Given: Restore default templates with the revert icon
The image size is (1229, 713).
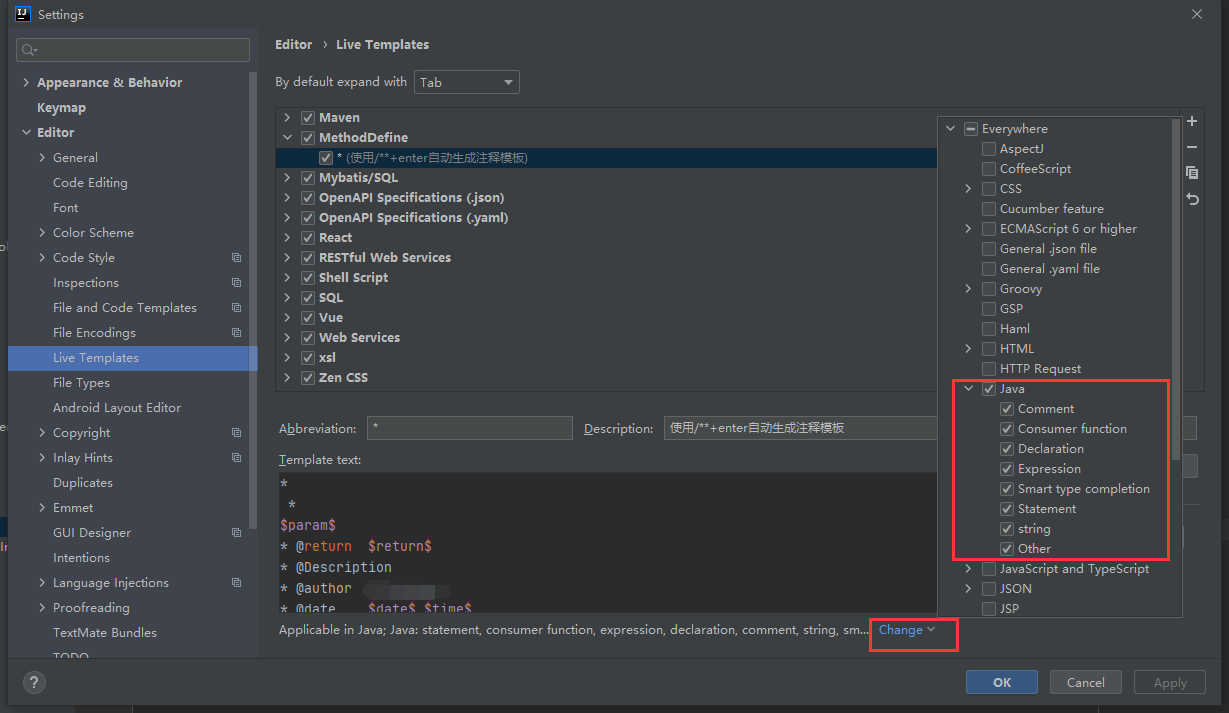Looking at the screenshot, I should pos(1192,198).
